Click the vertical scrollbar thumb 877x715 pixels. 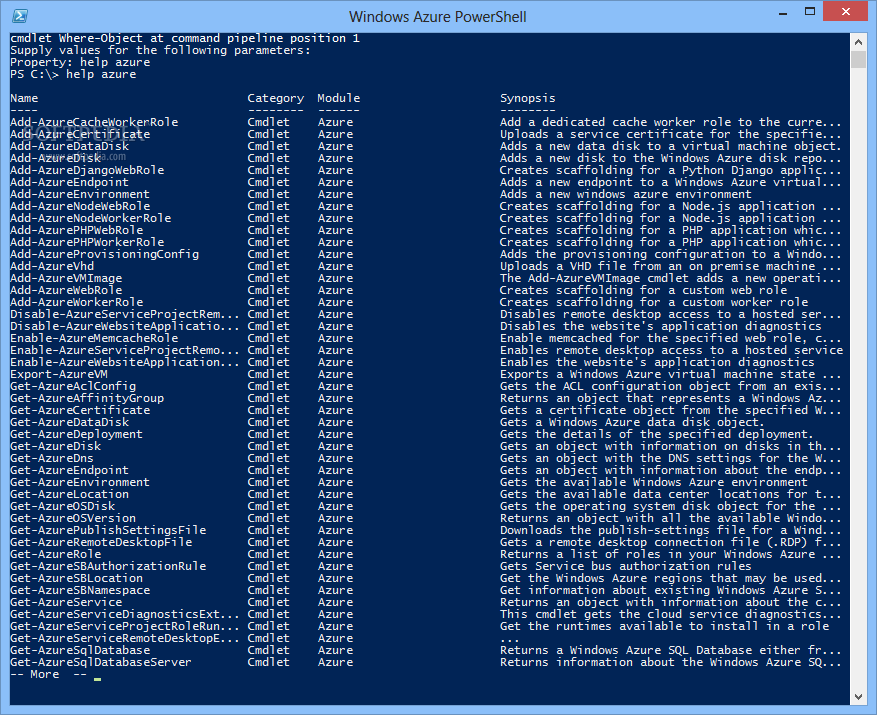[x=858, y=59]
